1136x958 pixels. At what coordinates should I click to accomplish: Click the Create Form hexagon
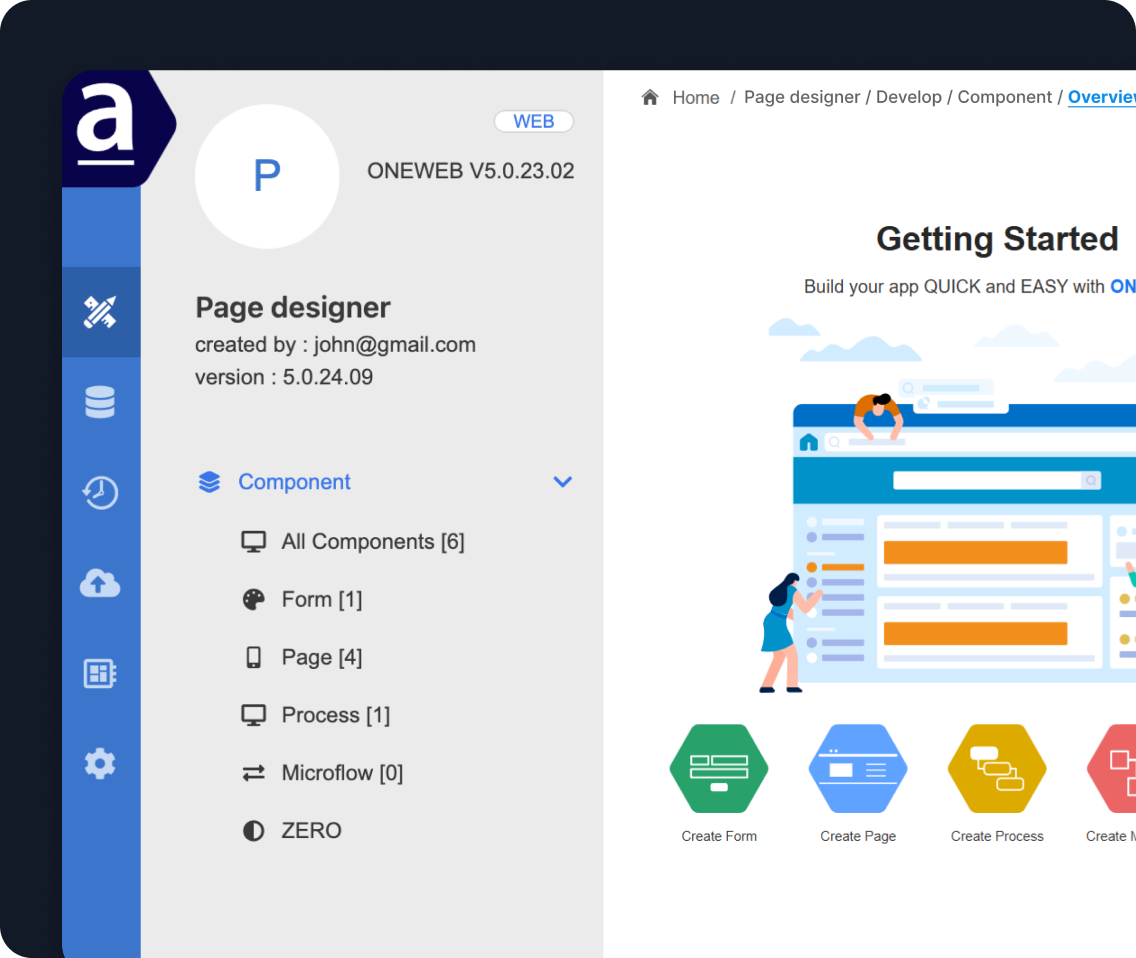(x=718, y=768)
